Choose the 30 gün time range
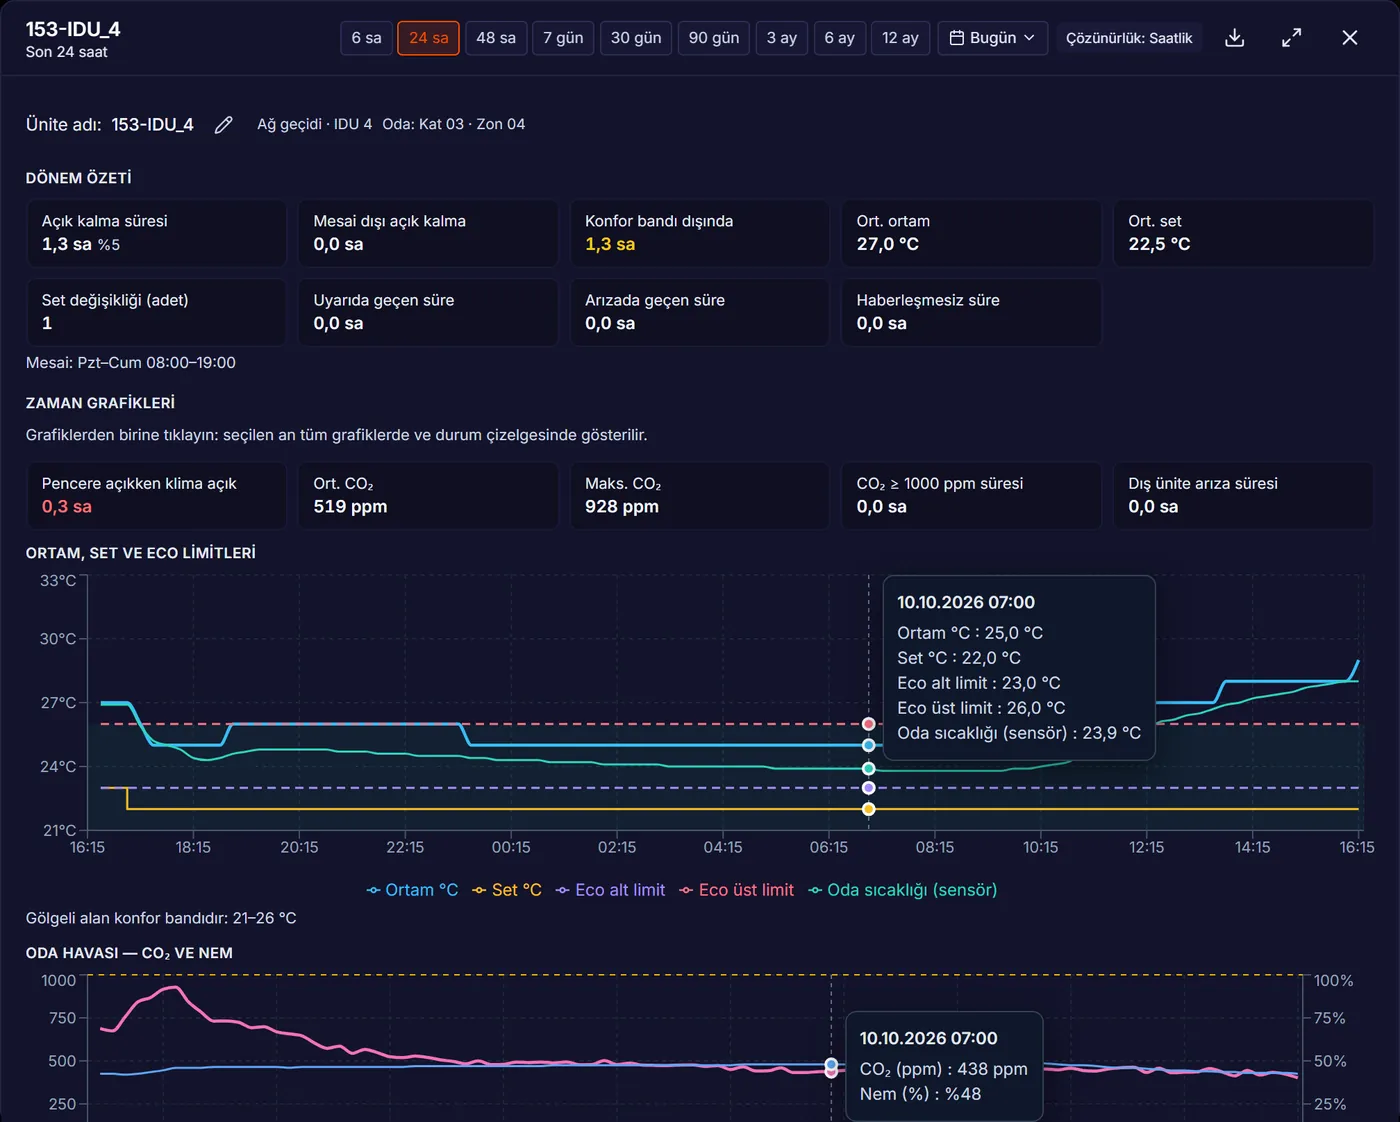The image size is (1400, 1122). pyautogui.click(x=636, y=38)
